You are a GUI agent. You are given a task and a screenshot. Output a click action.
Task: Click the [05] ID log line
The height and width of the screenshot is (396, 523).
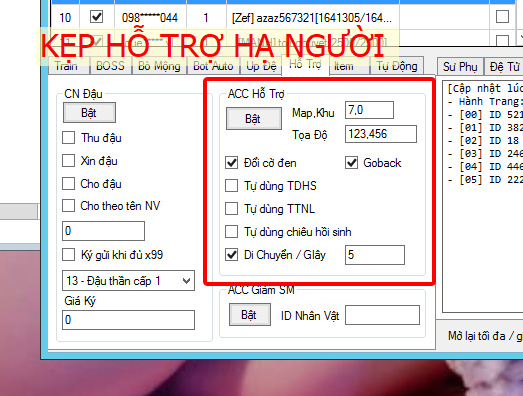pos(485,179)
